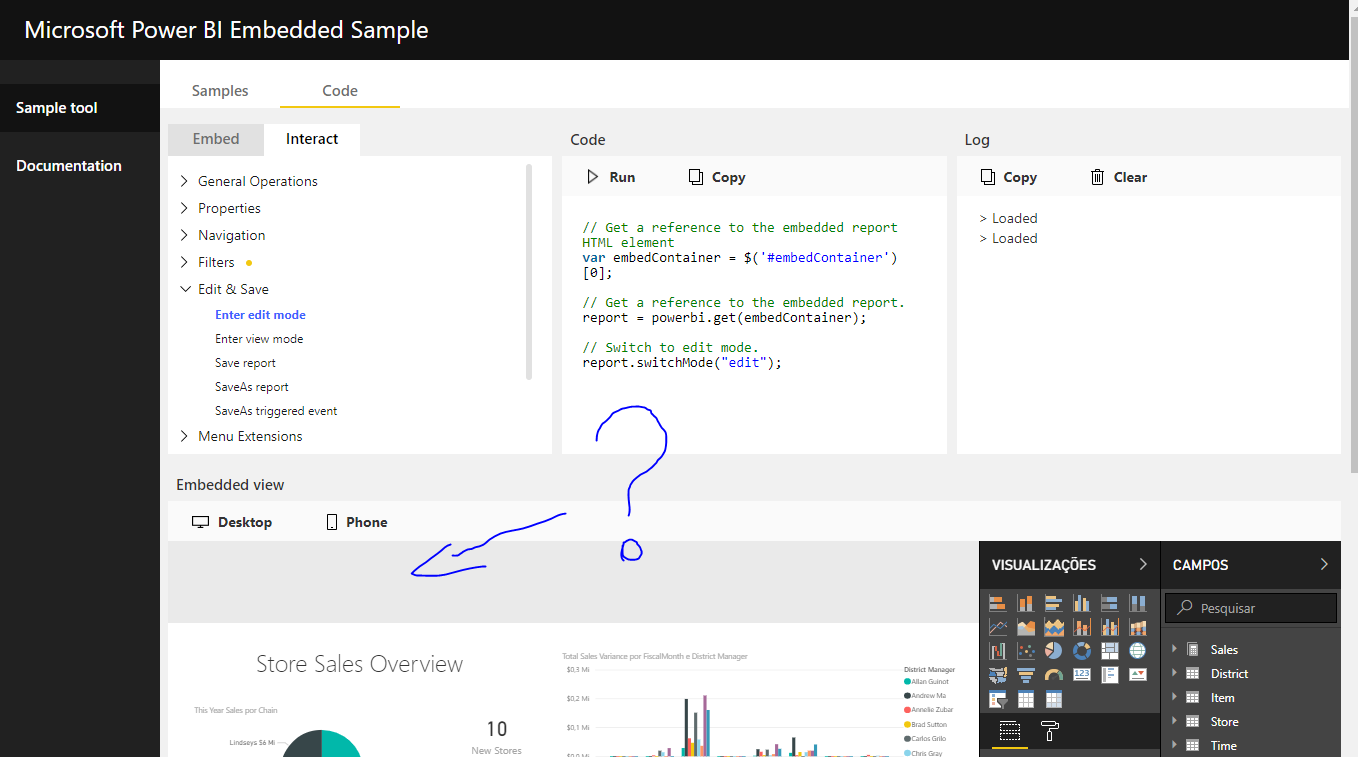Screen dimensions: 1358x757
Task: Switch embedded view to Phone
Action: [357, 522]
